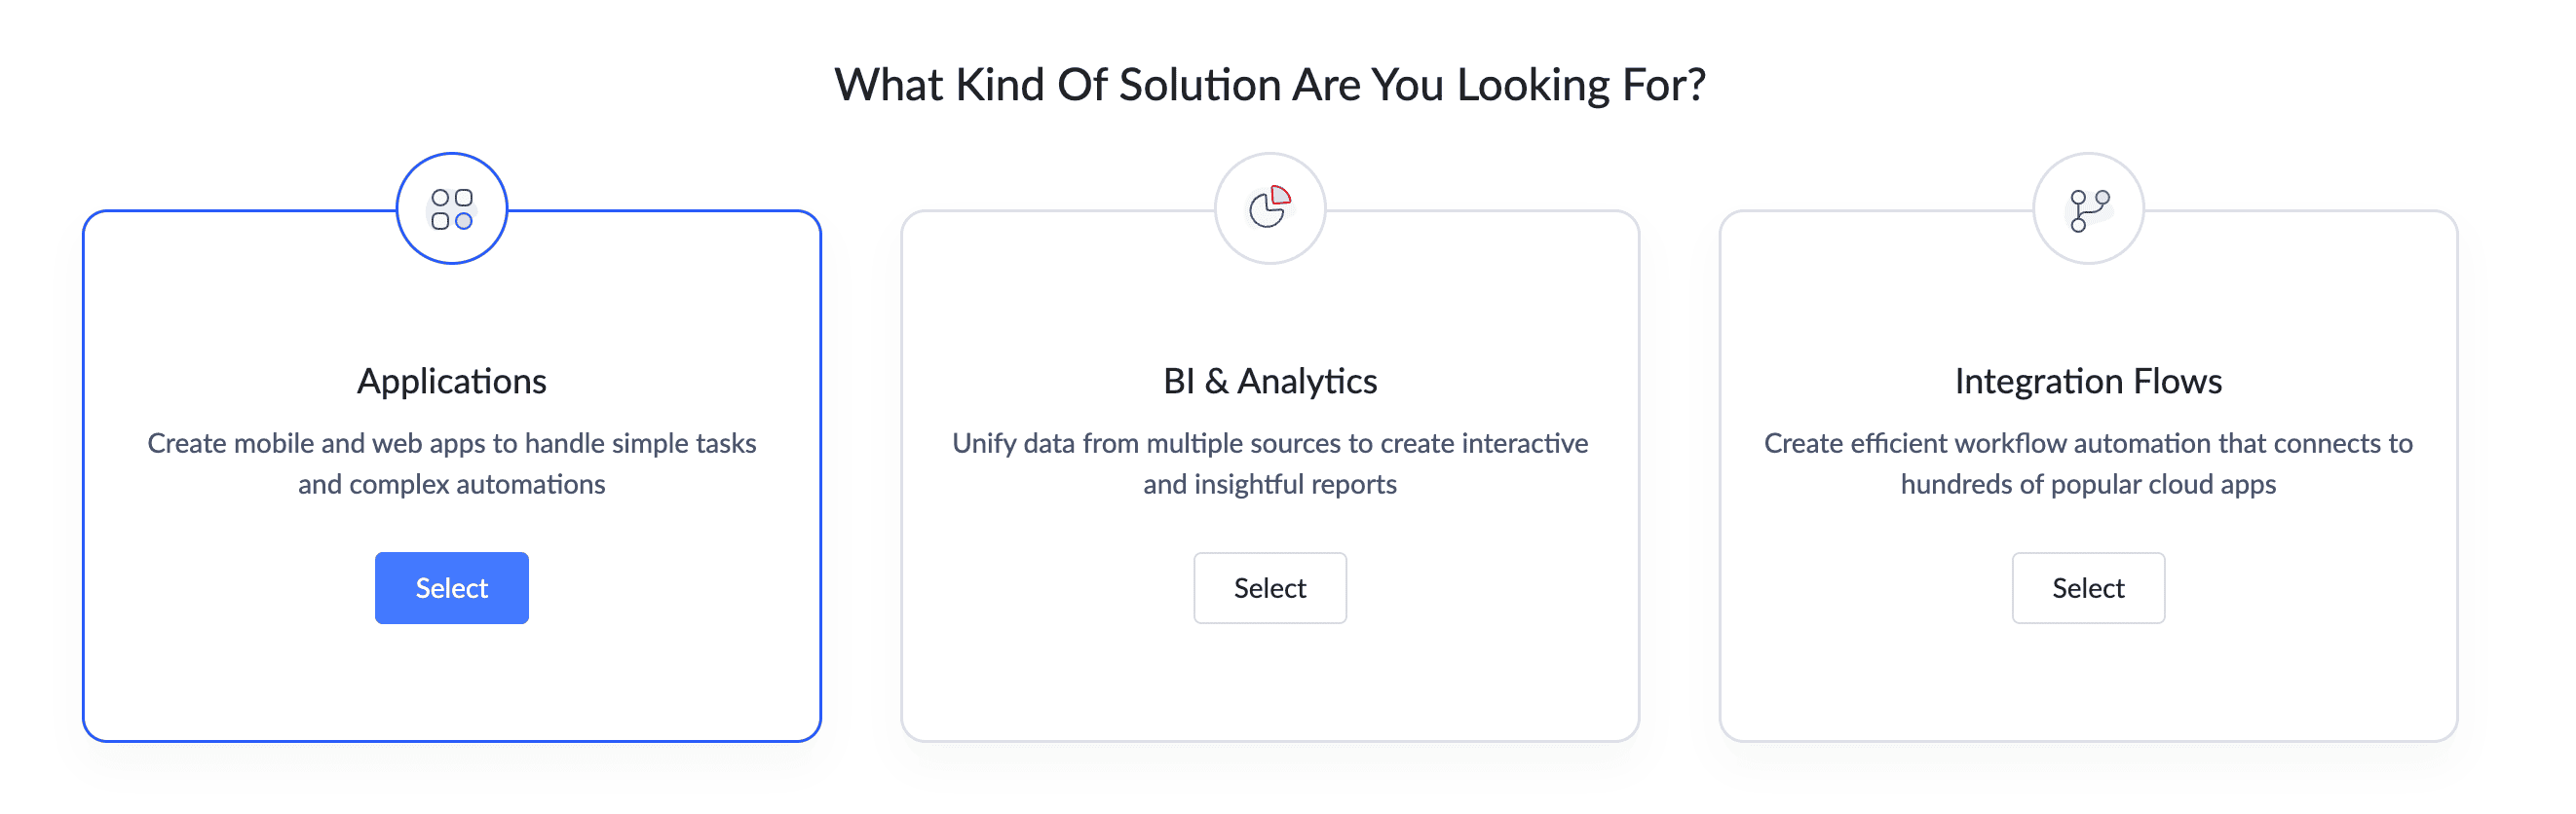Screen dimensions: 2576x814
Task: Click the word 'Looking' in the page heading
Action: click(1533, 85)
